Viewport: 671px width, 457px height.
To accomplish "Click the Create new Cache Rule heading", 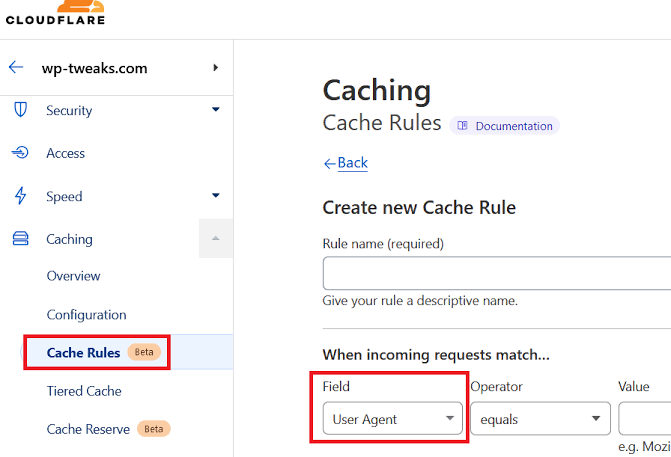I will click(419, 208).
